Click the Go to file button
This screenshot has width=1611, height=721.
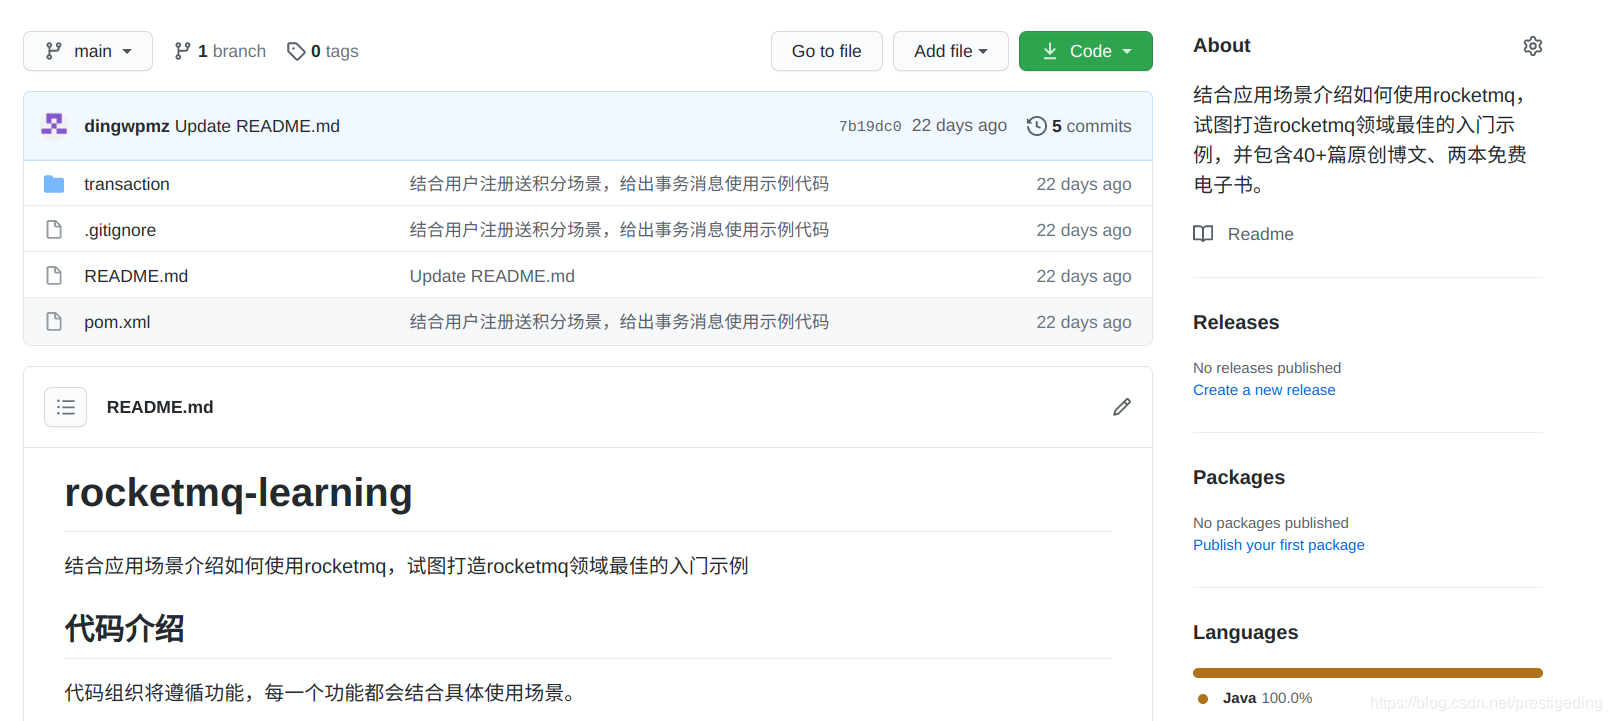pyautogui.click(x=827, y=51)
